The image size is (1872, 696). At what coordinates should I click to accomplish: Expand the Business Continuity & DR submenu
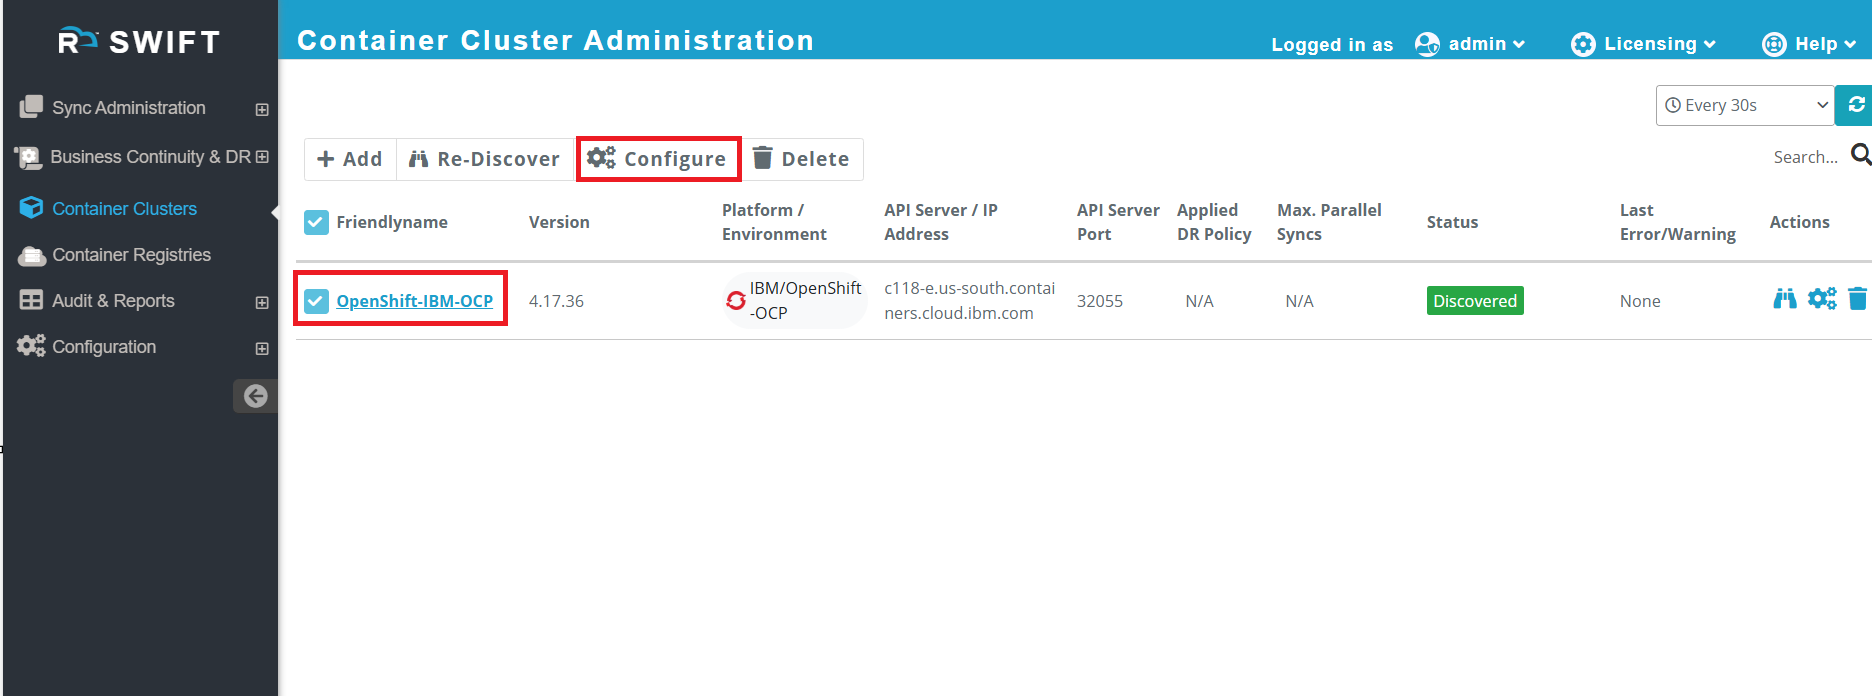coord(262,157)
